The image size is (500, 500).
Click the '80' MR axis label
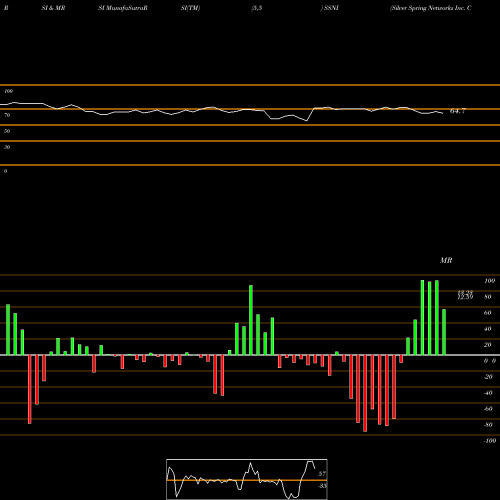click(488, 297)
